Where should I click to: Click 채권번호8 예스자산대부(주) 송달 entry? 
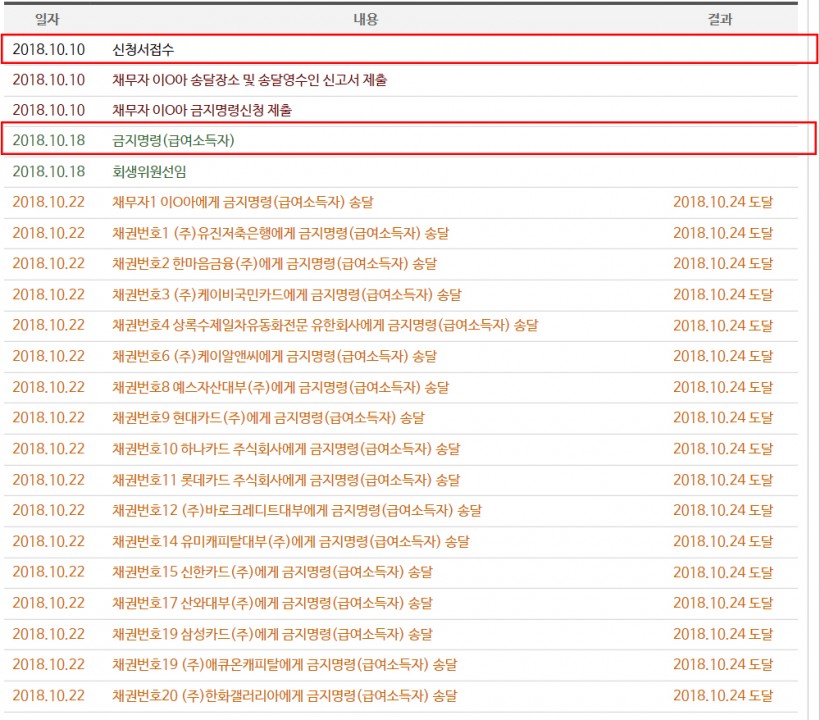point(281,387)
